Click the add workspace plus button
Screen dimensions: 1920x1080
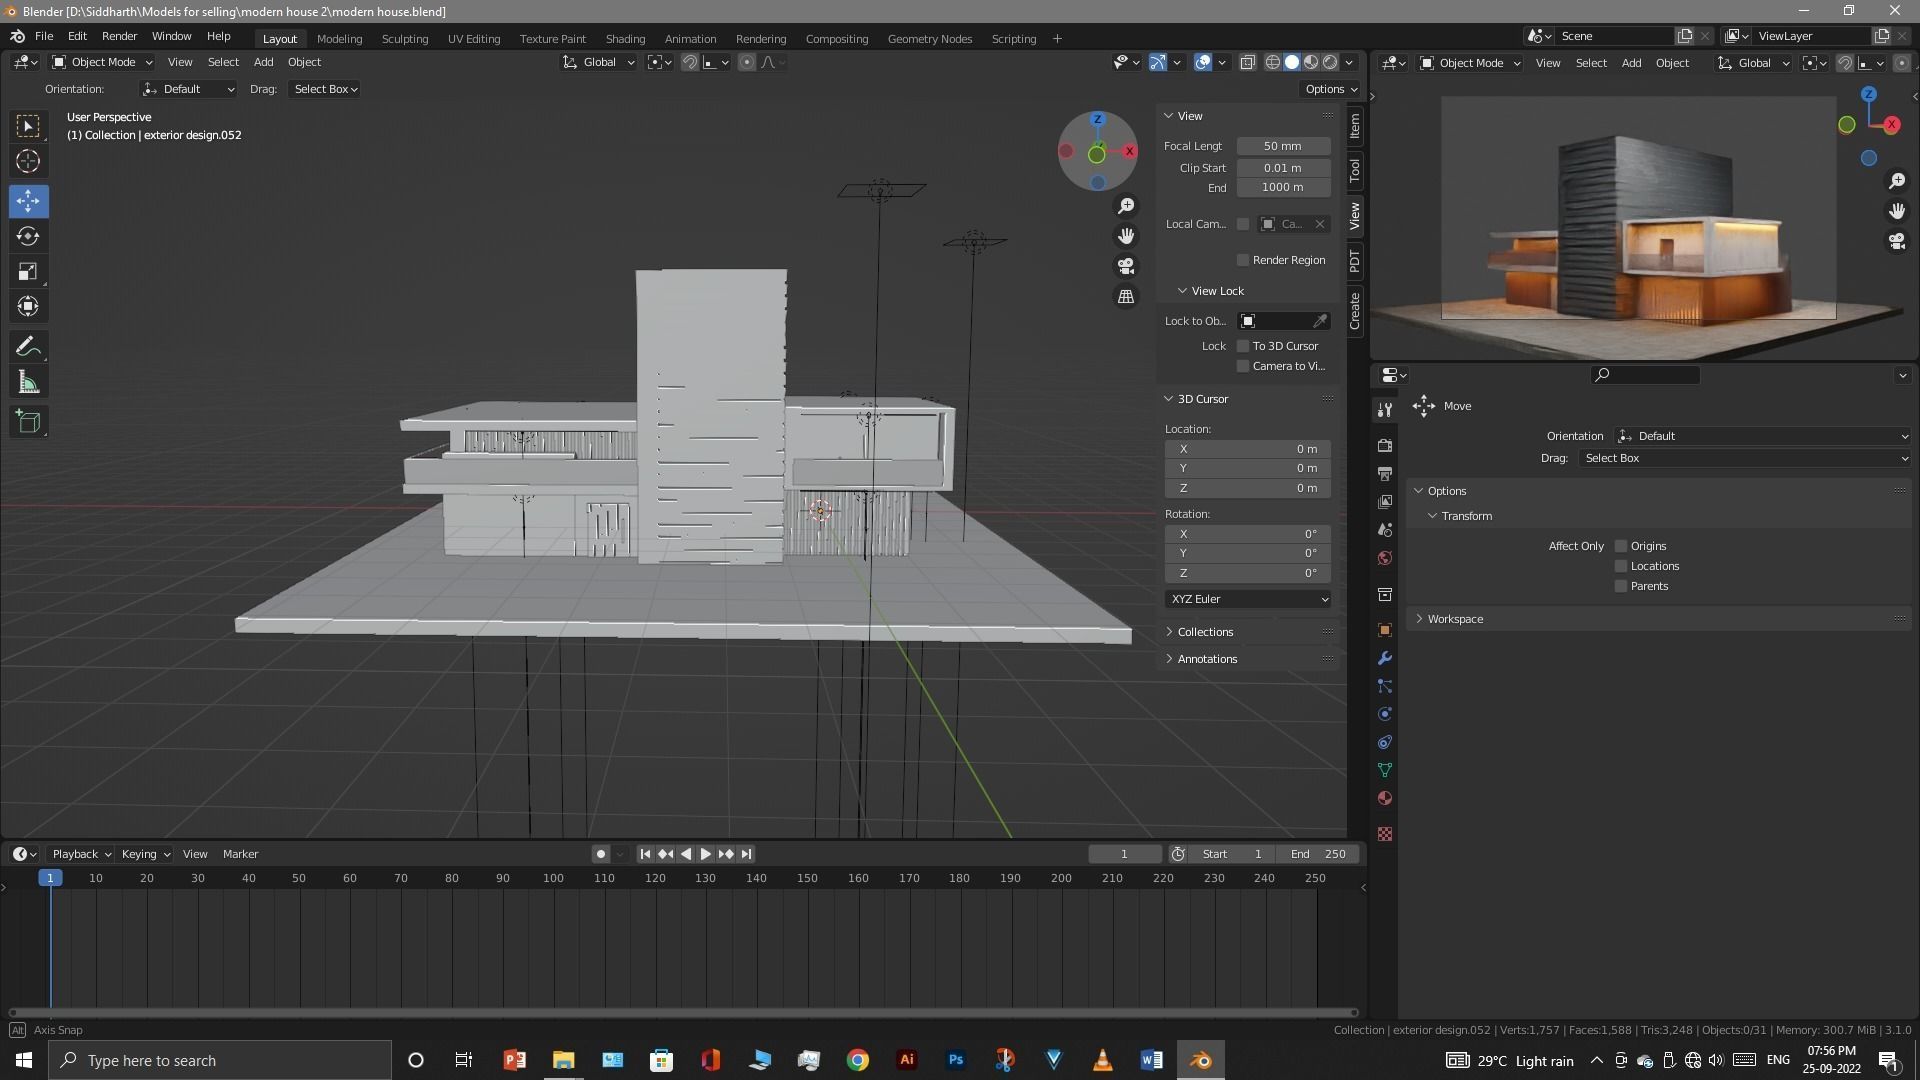[1058, 39]
